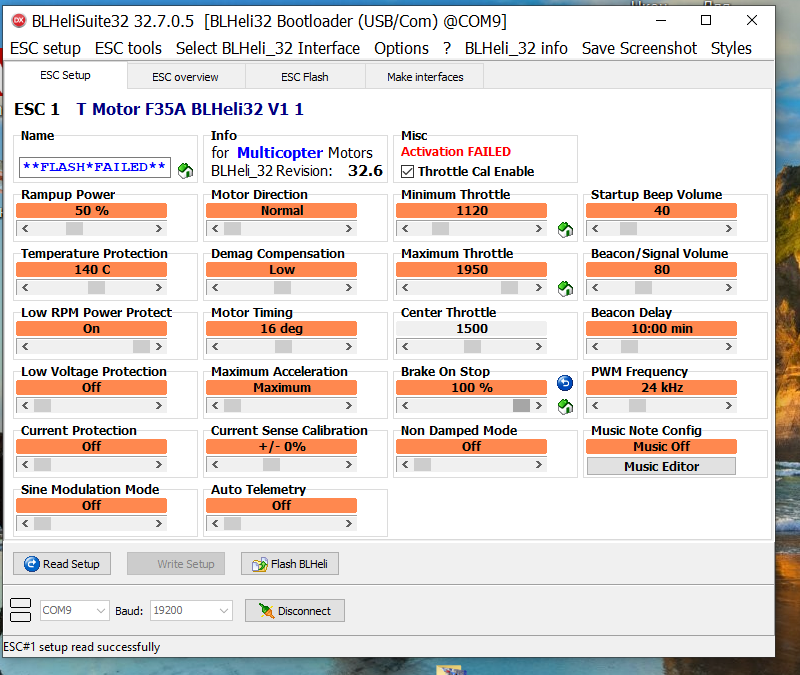Viewport: 800px width, 675px height.
Task: Increase Beacon/Signal Volume with the right arrow
Action: coord(729,288)
